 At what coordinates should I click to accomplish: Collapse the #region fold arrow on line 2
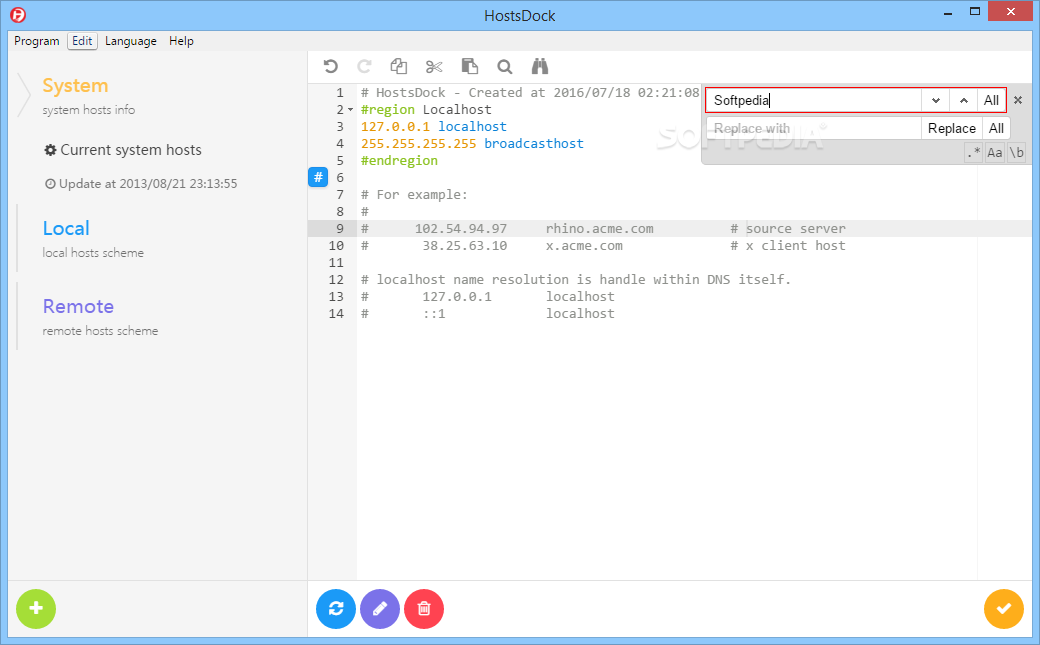350,109
